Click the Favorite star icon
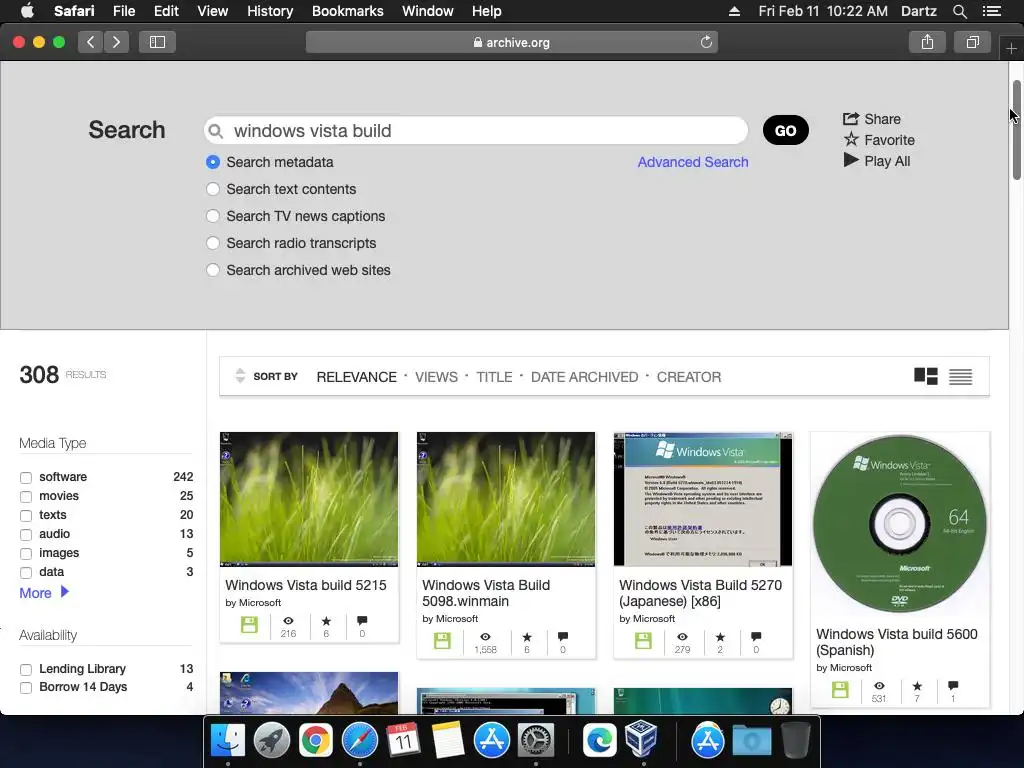 pyautogui.click(x=851, y=139)
